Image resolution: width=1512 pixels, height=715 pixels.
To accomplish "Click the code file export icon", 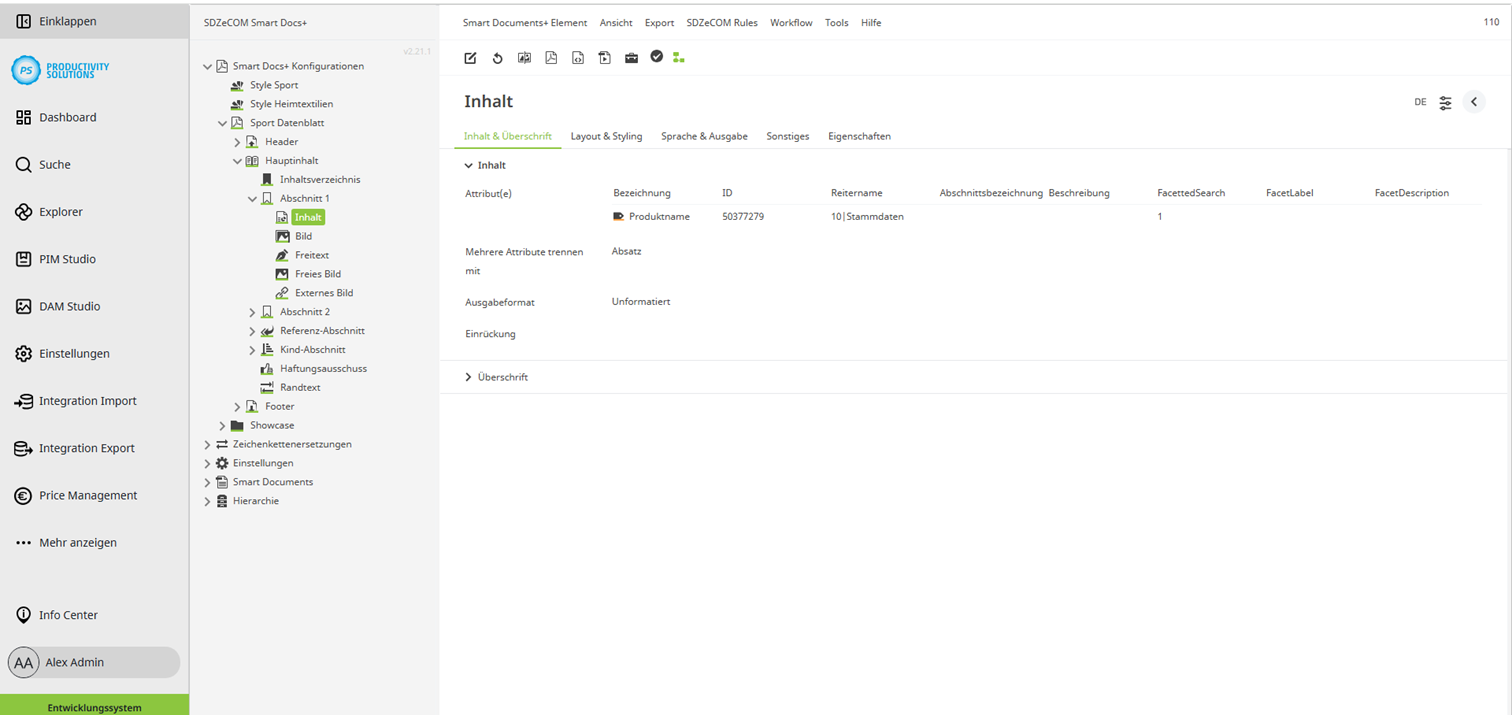I will 578,57.
